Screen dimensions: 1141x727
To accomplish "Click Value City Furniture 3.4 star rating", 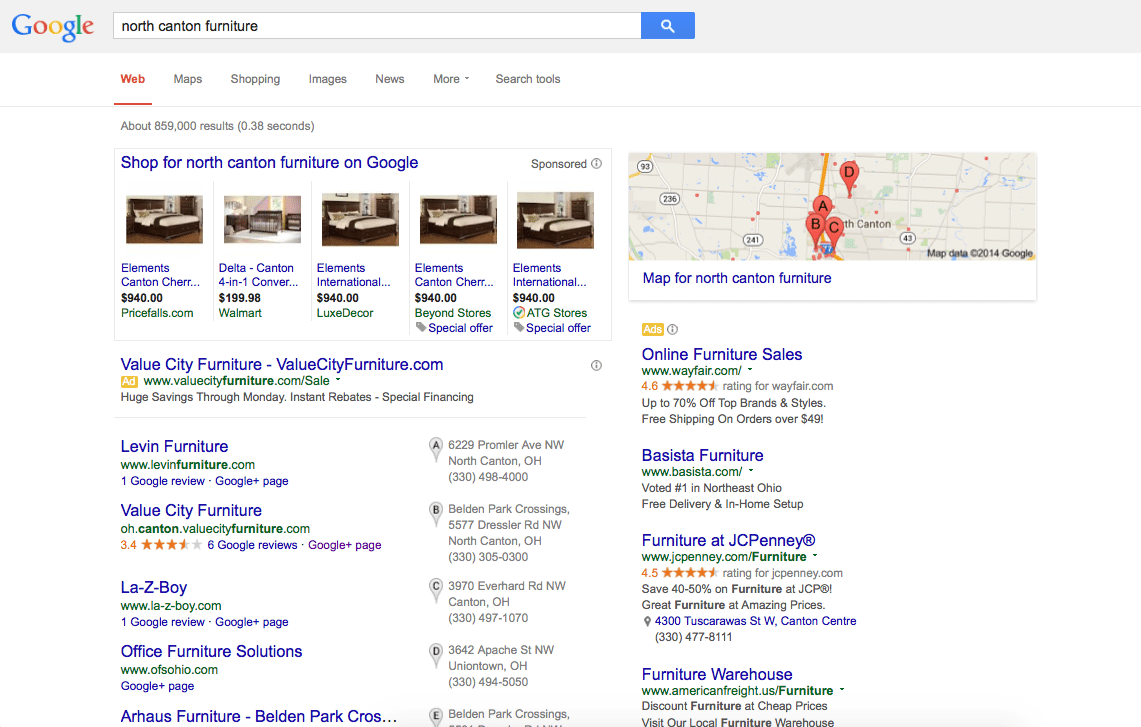I will (171, 545).
